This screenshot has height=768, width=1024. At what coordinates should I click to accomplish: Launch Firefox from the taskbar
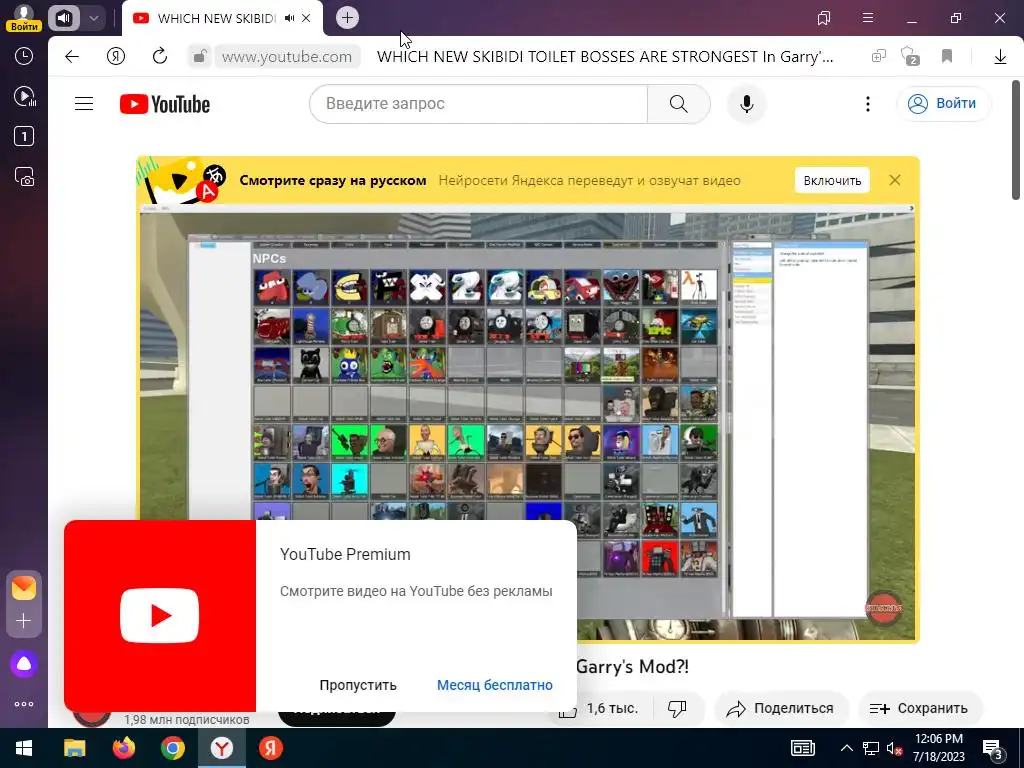[x=123, y=748]
